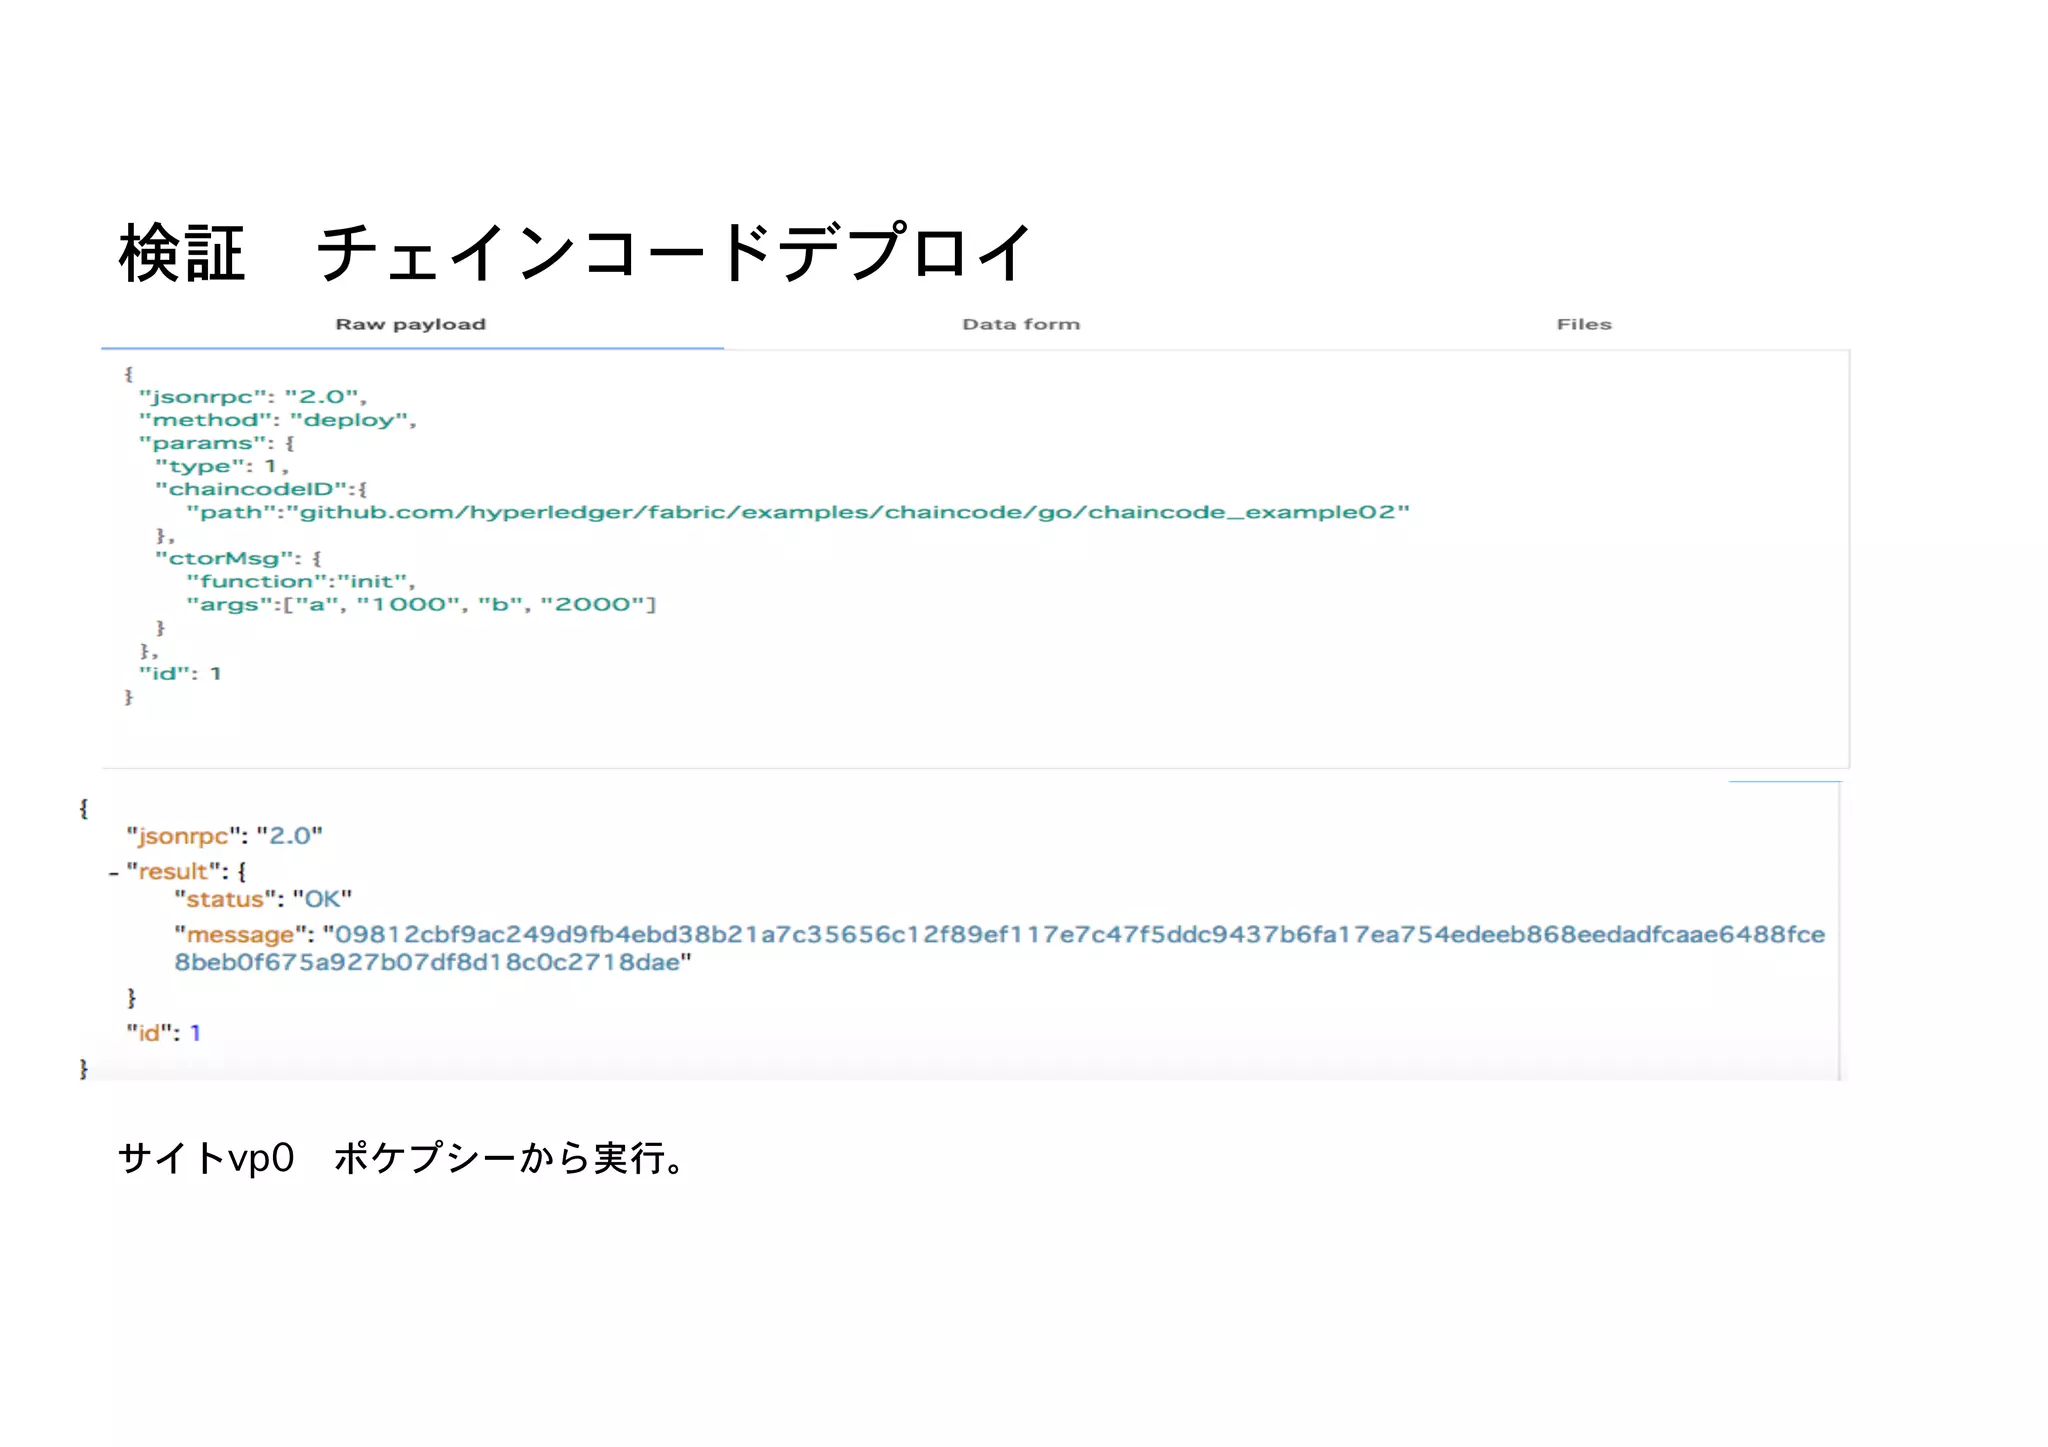Click the "status": "OK" response line
2048x1447 pixels.
point(264,899)
